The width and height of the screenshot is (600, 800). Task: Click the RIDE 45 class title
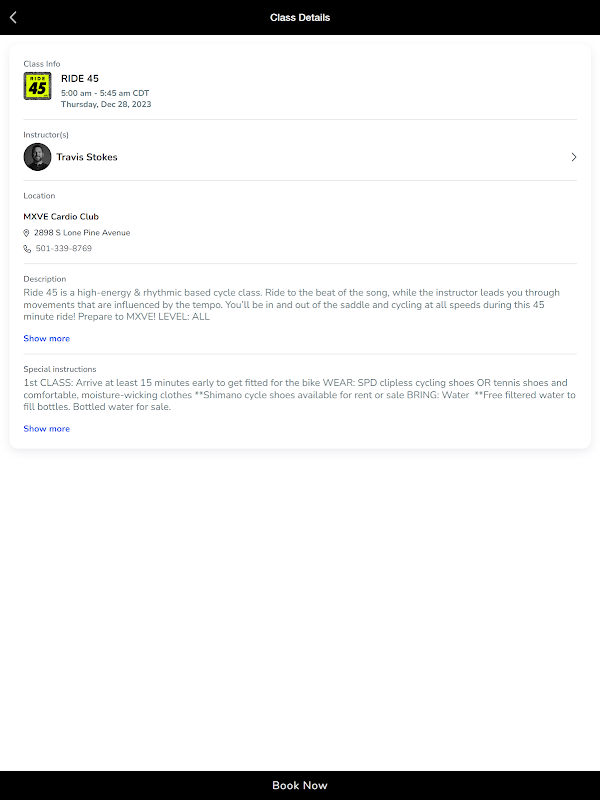[80, 79]
